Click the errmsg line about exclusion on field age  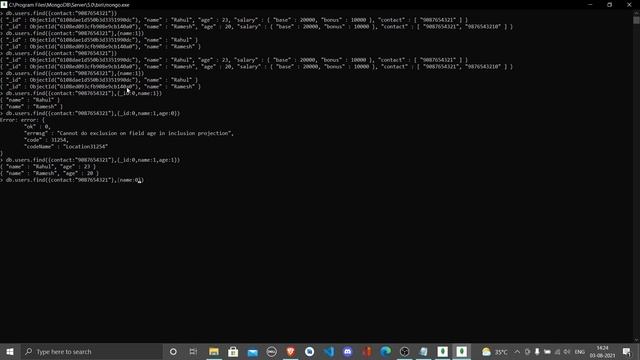[x=129, y=133]
